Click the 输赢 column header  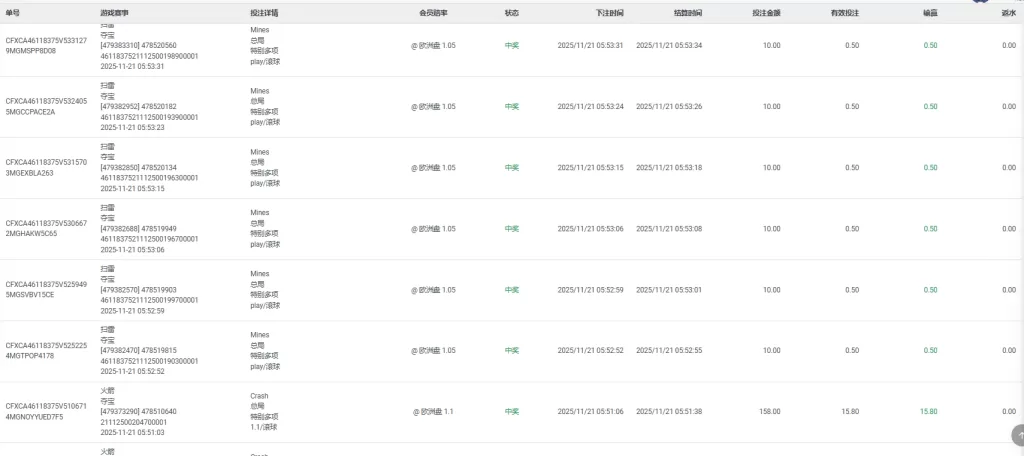click(930, 13)
